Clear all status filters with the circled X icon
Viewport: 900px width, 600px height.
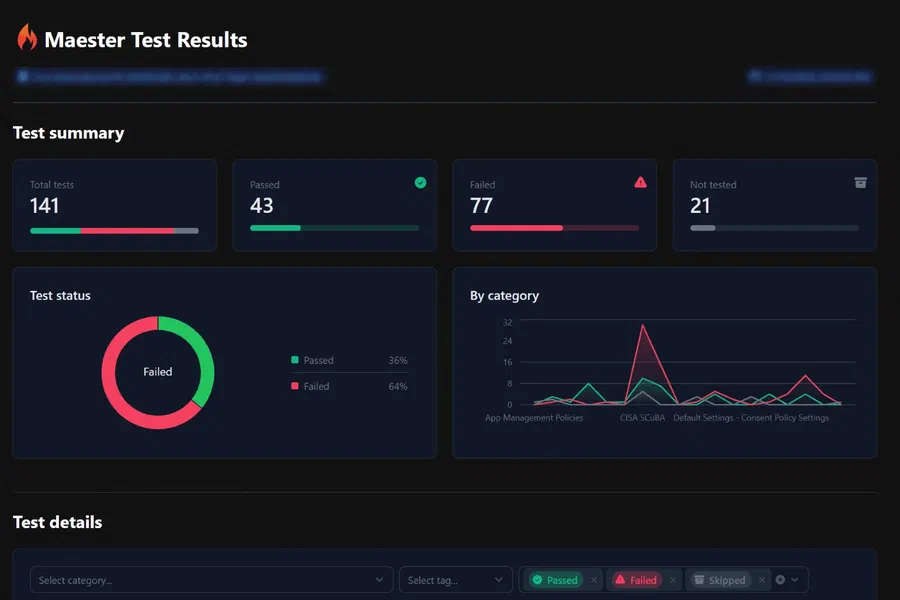point(780,580)
